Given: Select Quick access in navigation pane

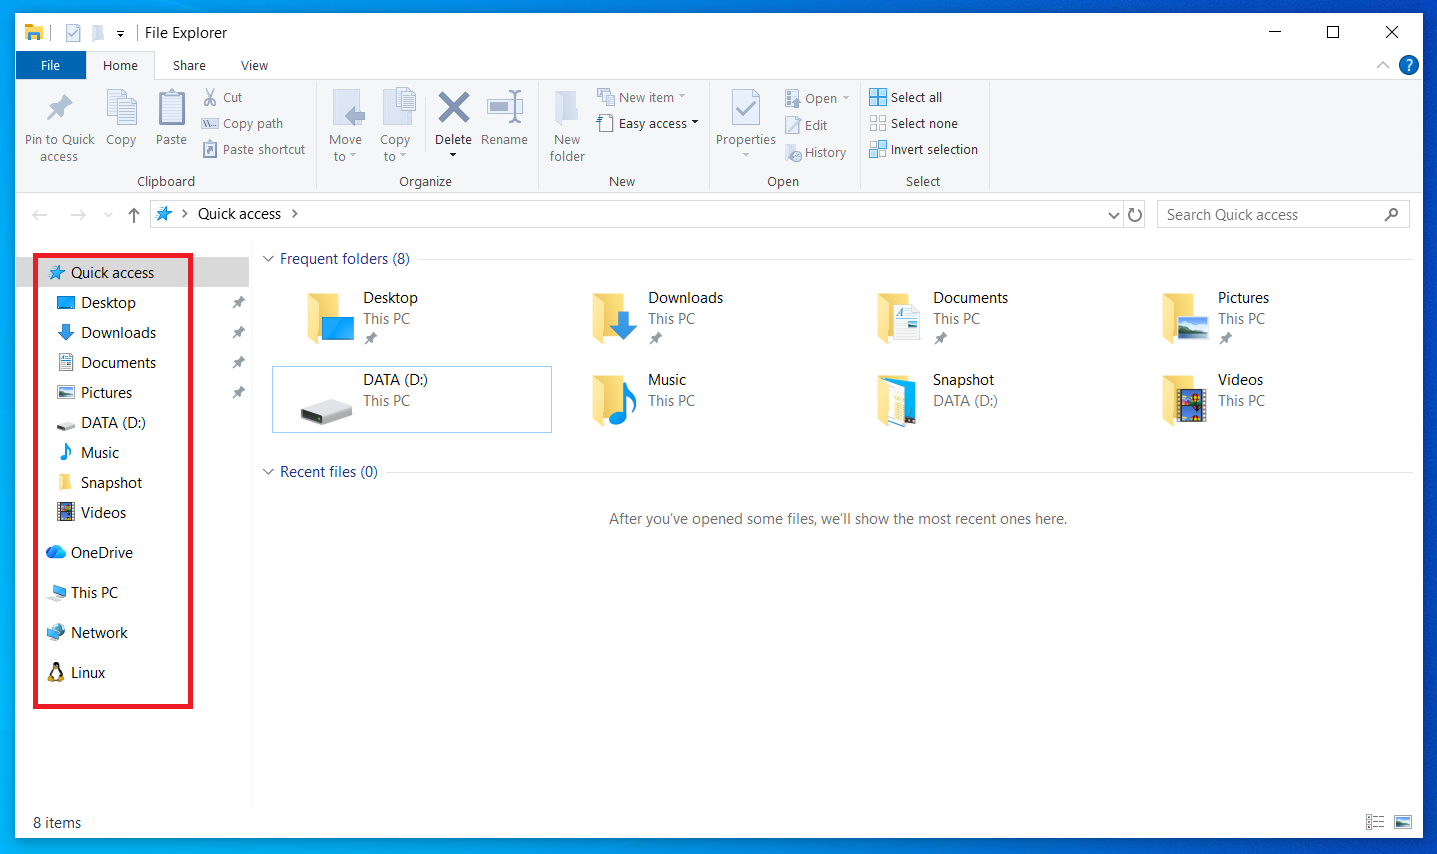Looking at the screenshot, I should click(133, 272).
